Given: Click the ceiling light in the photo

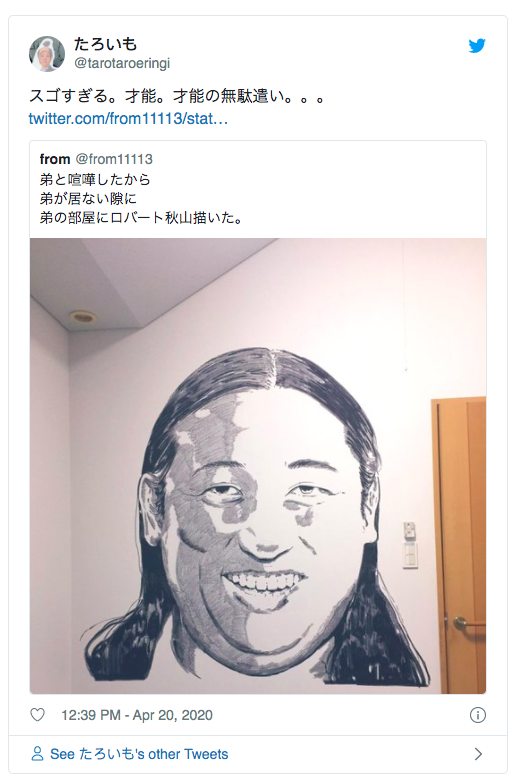Looking at the screenshot, I should point(83,317).
